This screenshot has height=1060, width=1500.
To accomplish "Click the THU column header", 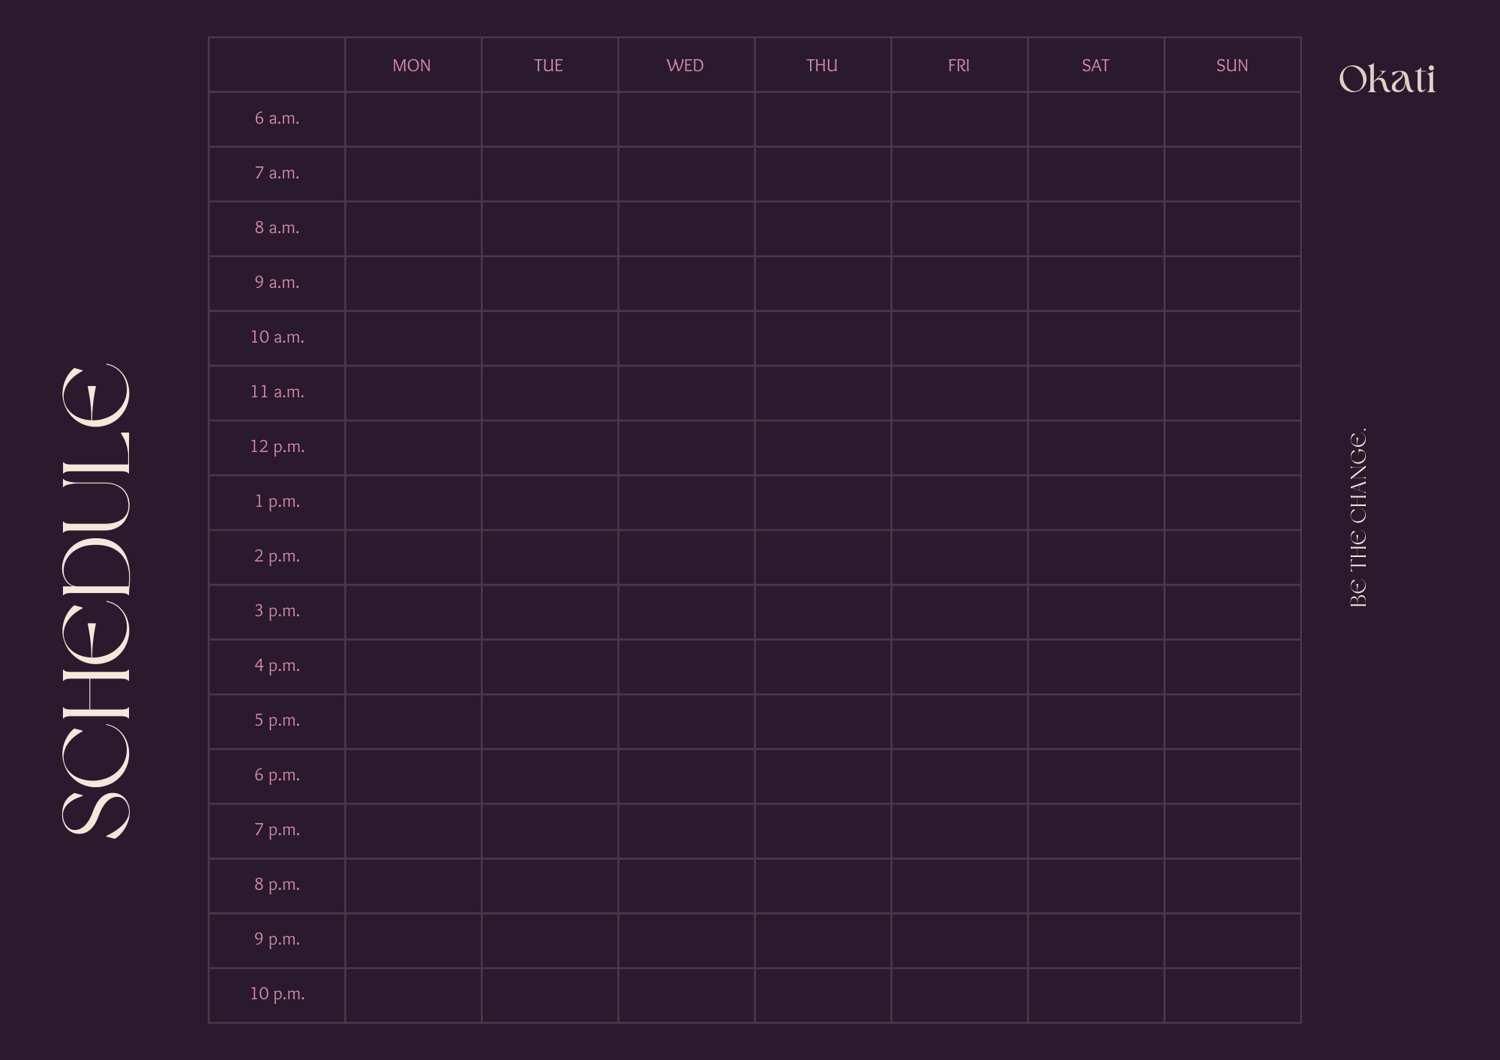I will [822, 66].
